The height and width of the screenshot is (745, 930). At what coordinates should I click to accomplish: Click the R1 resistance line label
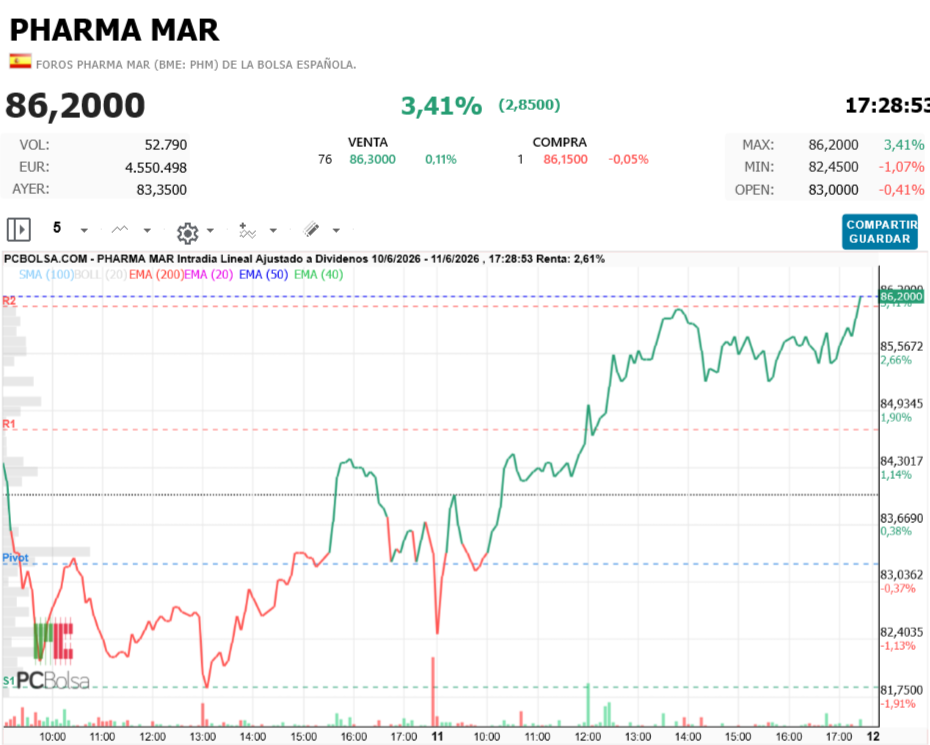coord(9,424)
